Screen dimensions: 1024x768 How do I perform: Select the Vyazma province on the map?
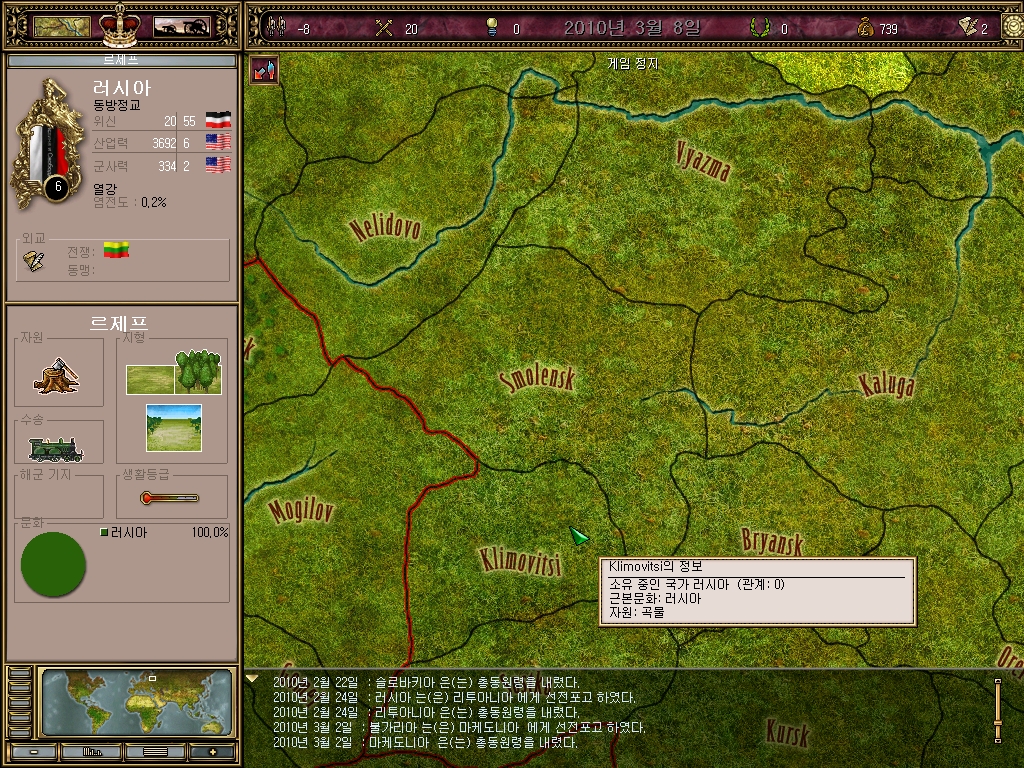coord(703,160)
